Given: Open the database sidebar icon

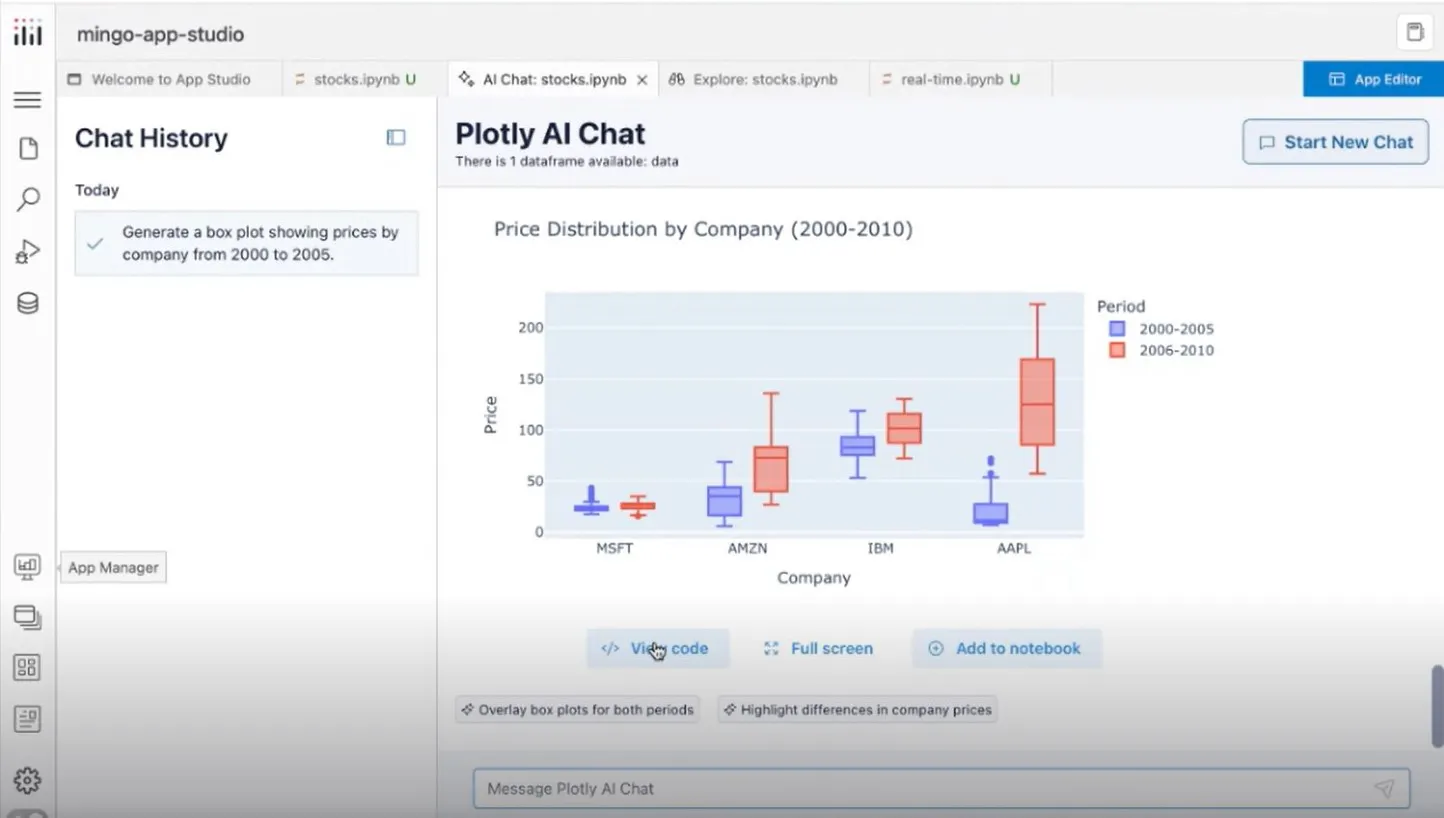Looking at the screenshot, I should coord(28,303).
